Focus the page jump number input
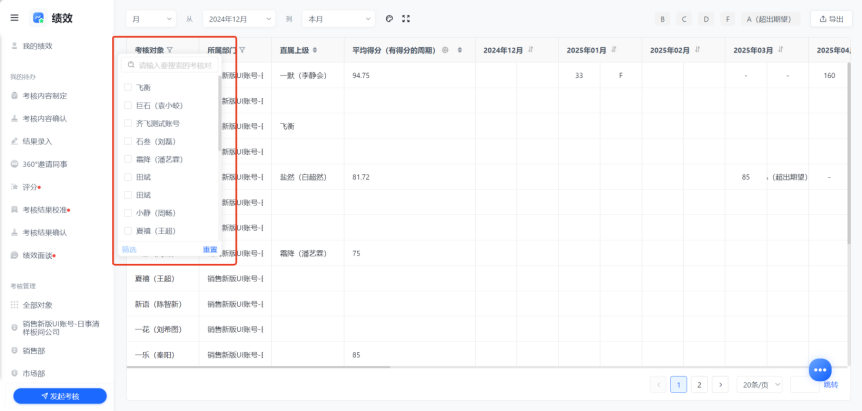Image resolution: width=862 pixels, height=411 pixels. 804,385
